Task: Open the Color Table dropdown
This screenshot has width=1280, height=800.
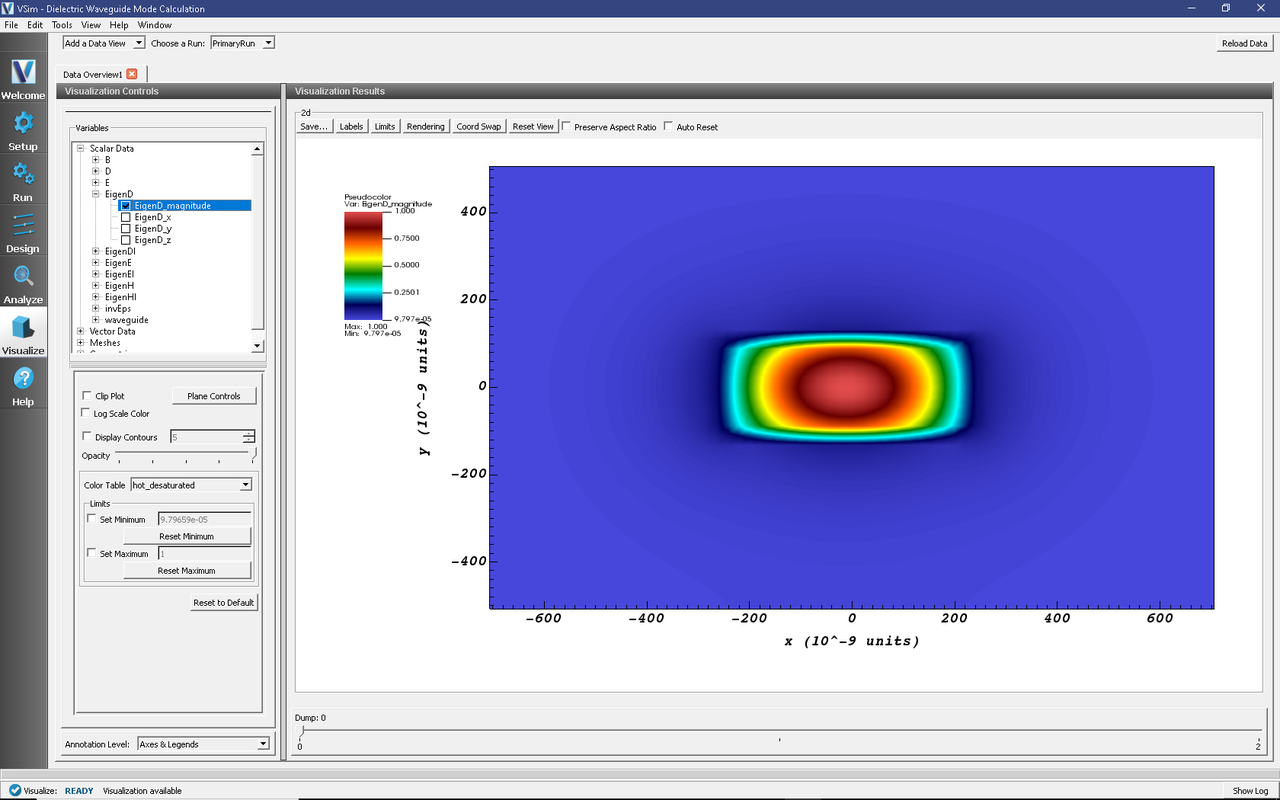Action: tap(191, 485)
